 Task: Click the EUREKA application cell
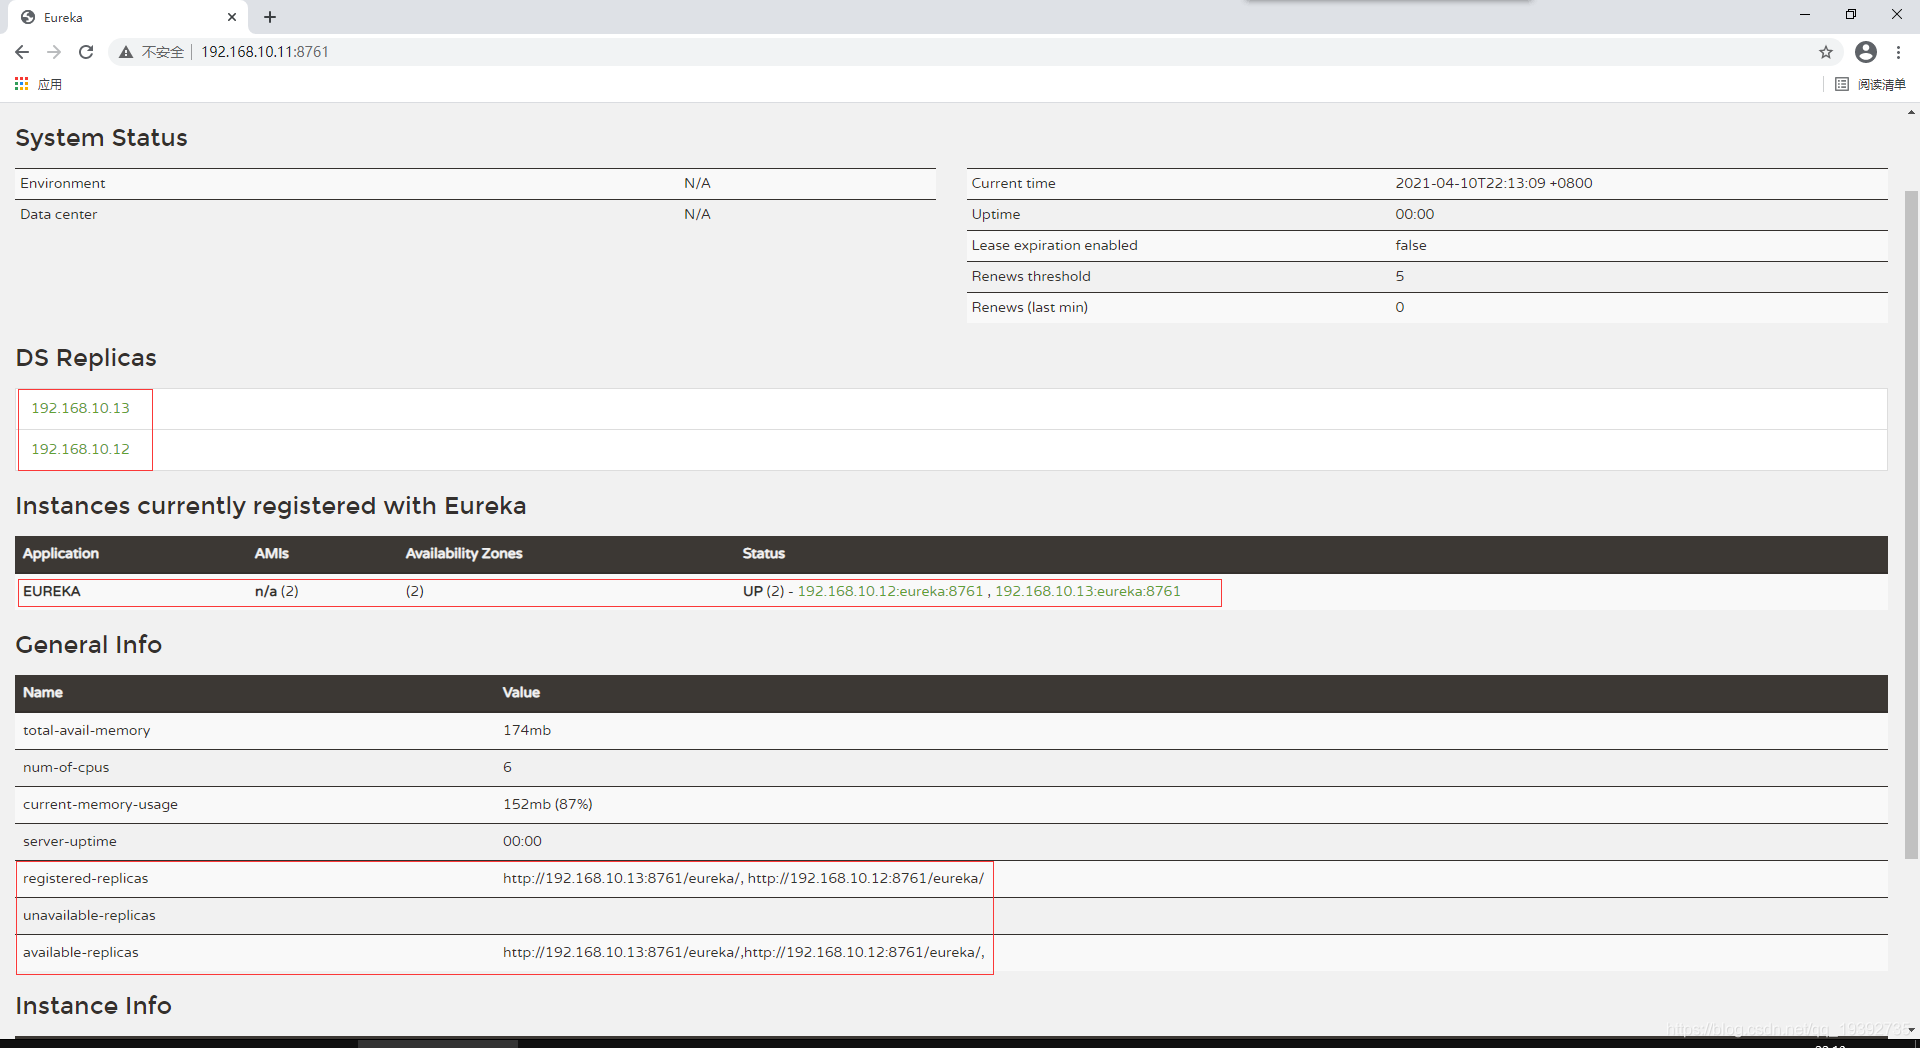[52, 591]
